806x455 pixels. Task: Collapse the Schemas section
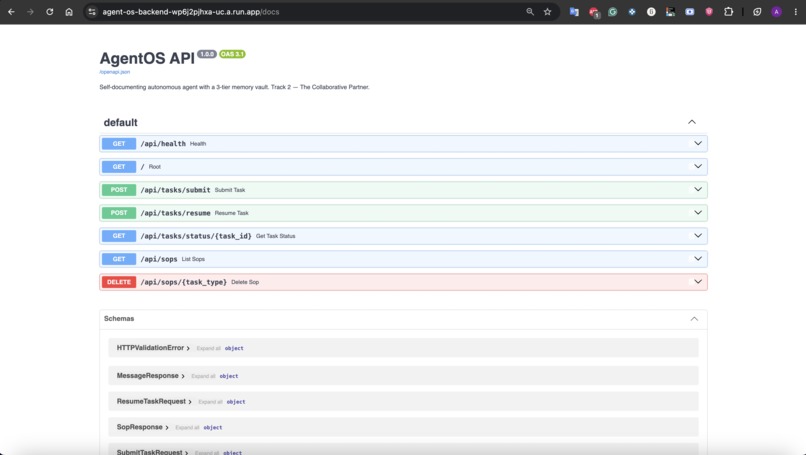point(694,319)
